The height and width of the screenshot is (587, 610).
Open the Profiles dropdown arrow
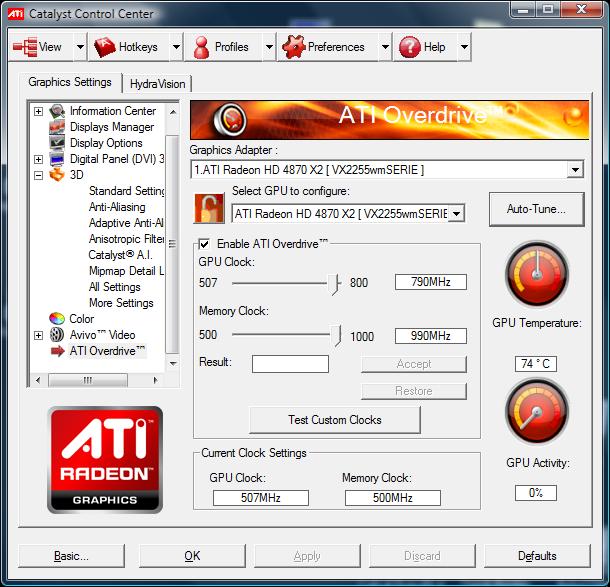(x=269, y=47)
